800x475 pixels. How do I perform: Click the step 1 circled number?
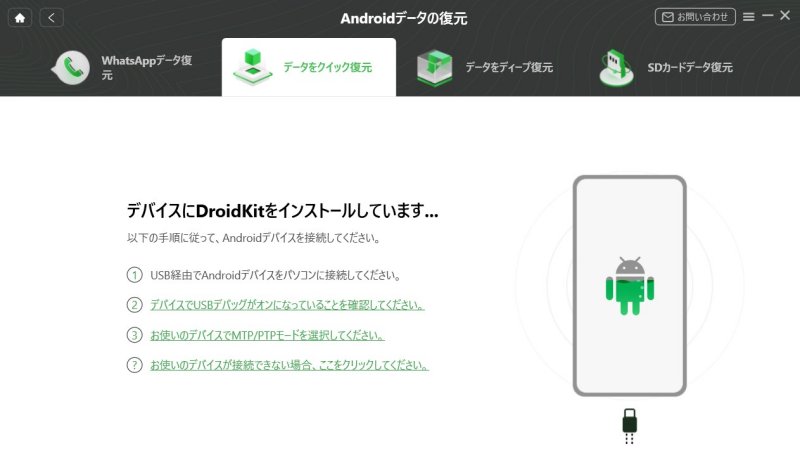click(x=134, y=275)
